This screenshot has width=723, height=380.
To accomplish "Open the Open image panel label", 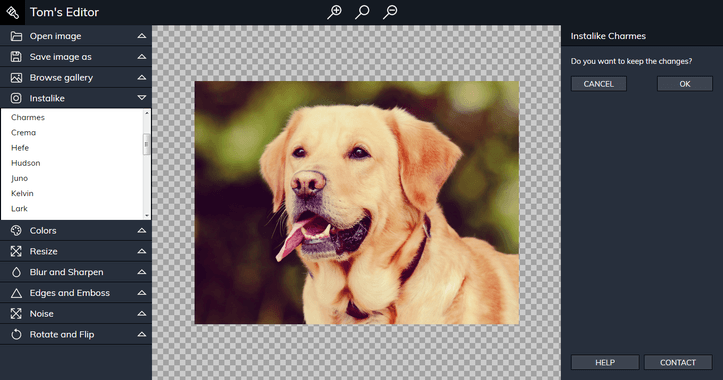I will click(55, 36).
